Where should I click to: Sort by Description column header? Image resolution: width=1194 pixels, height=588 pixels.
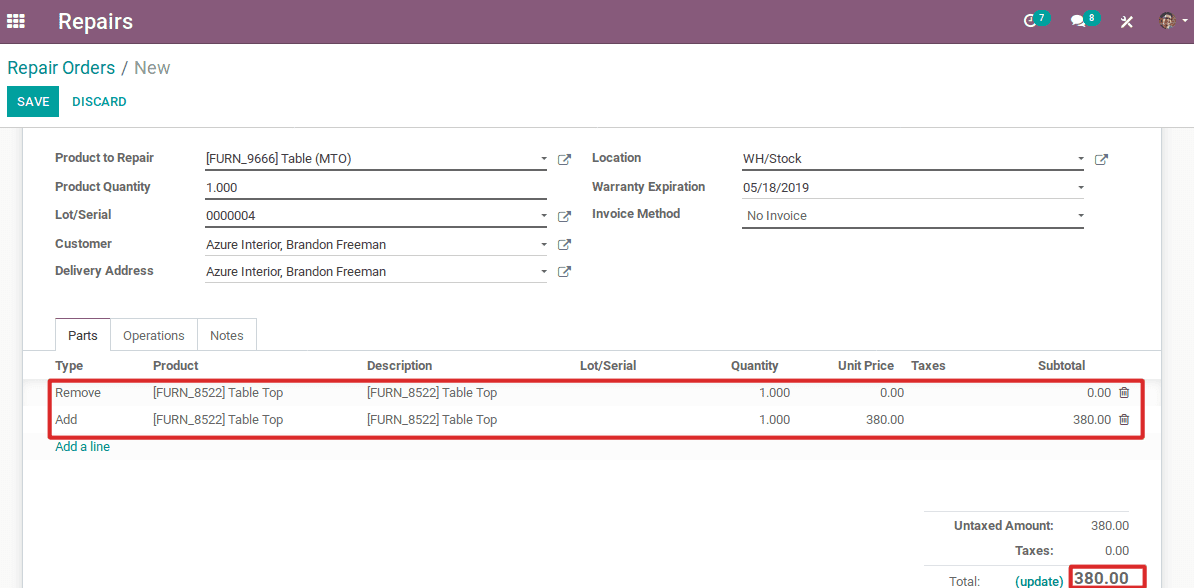coord(399,366)
